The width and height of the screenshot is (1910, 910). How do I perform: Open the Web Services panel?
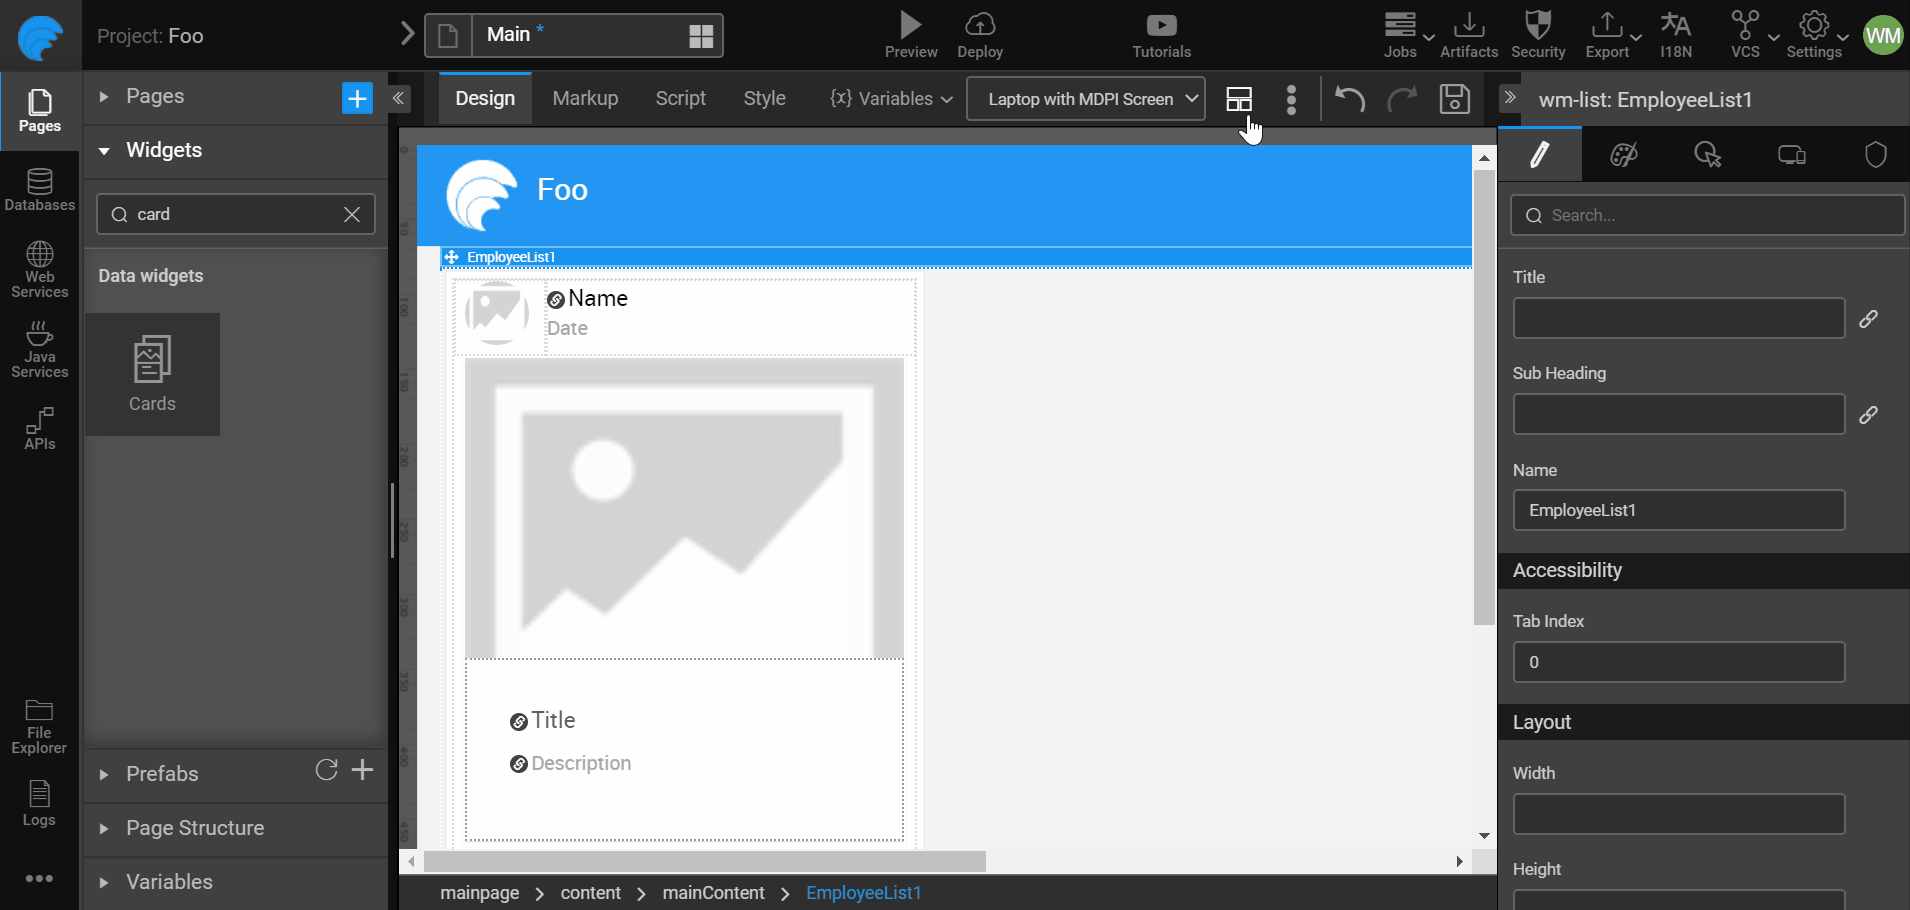coord(39,268)
